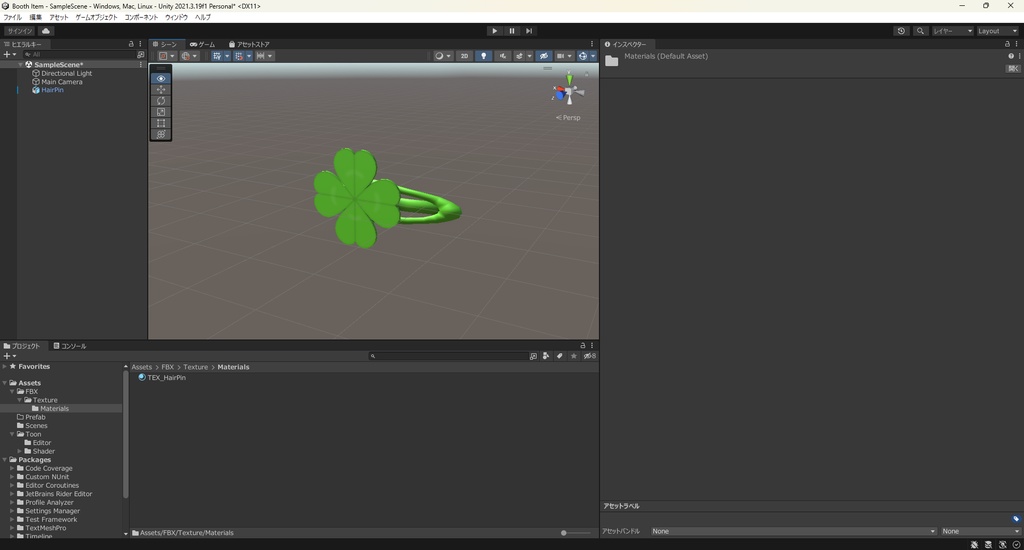The width and height of the screenshot is (1024, 550).
Task: Open the first AssetBundle None dropdown
Action: point(793,531)
